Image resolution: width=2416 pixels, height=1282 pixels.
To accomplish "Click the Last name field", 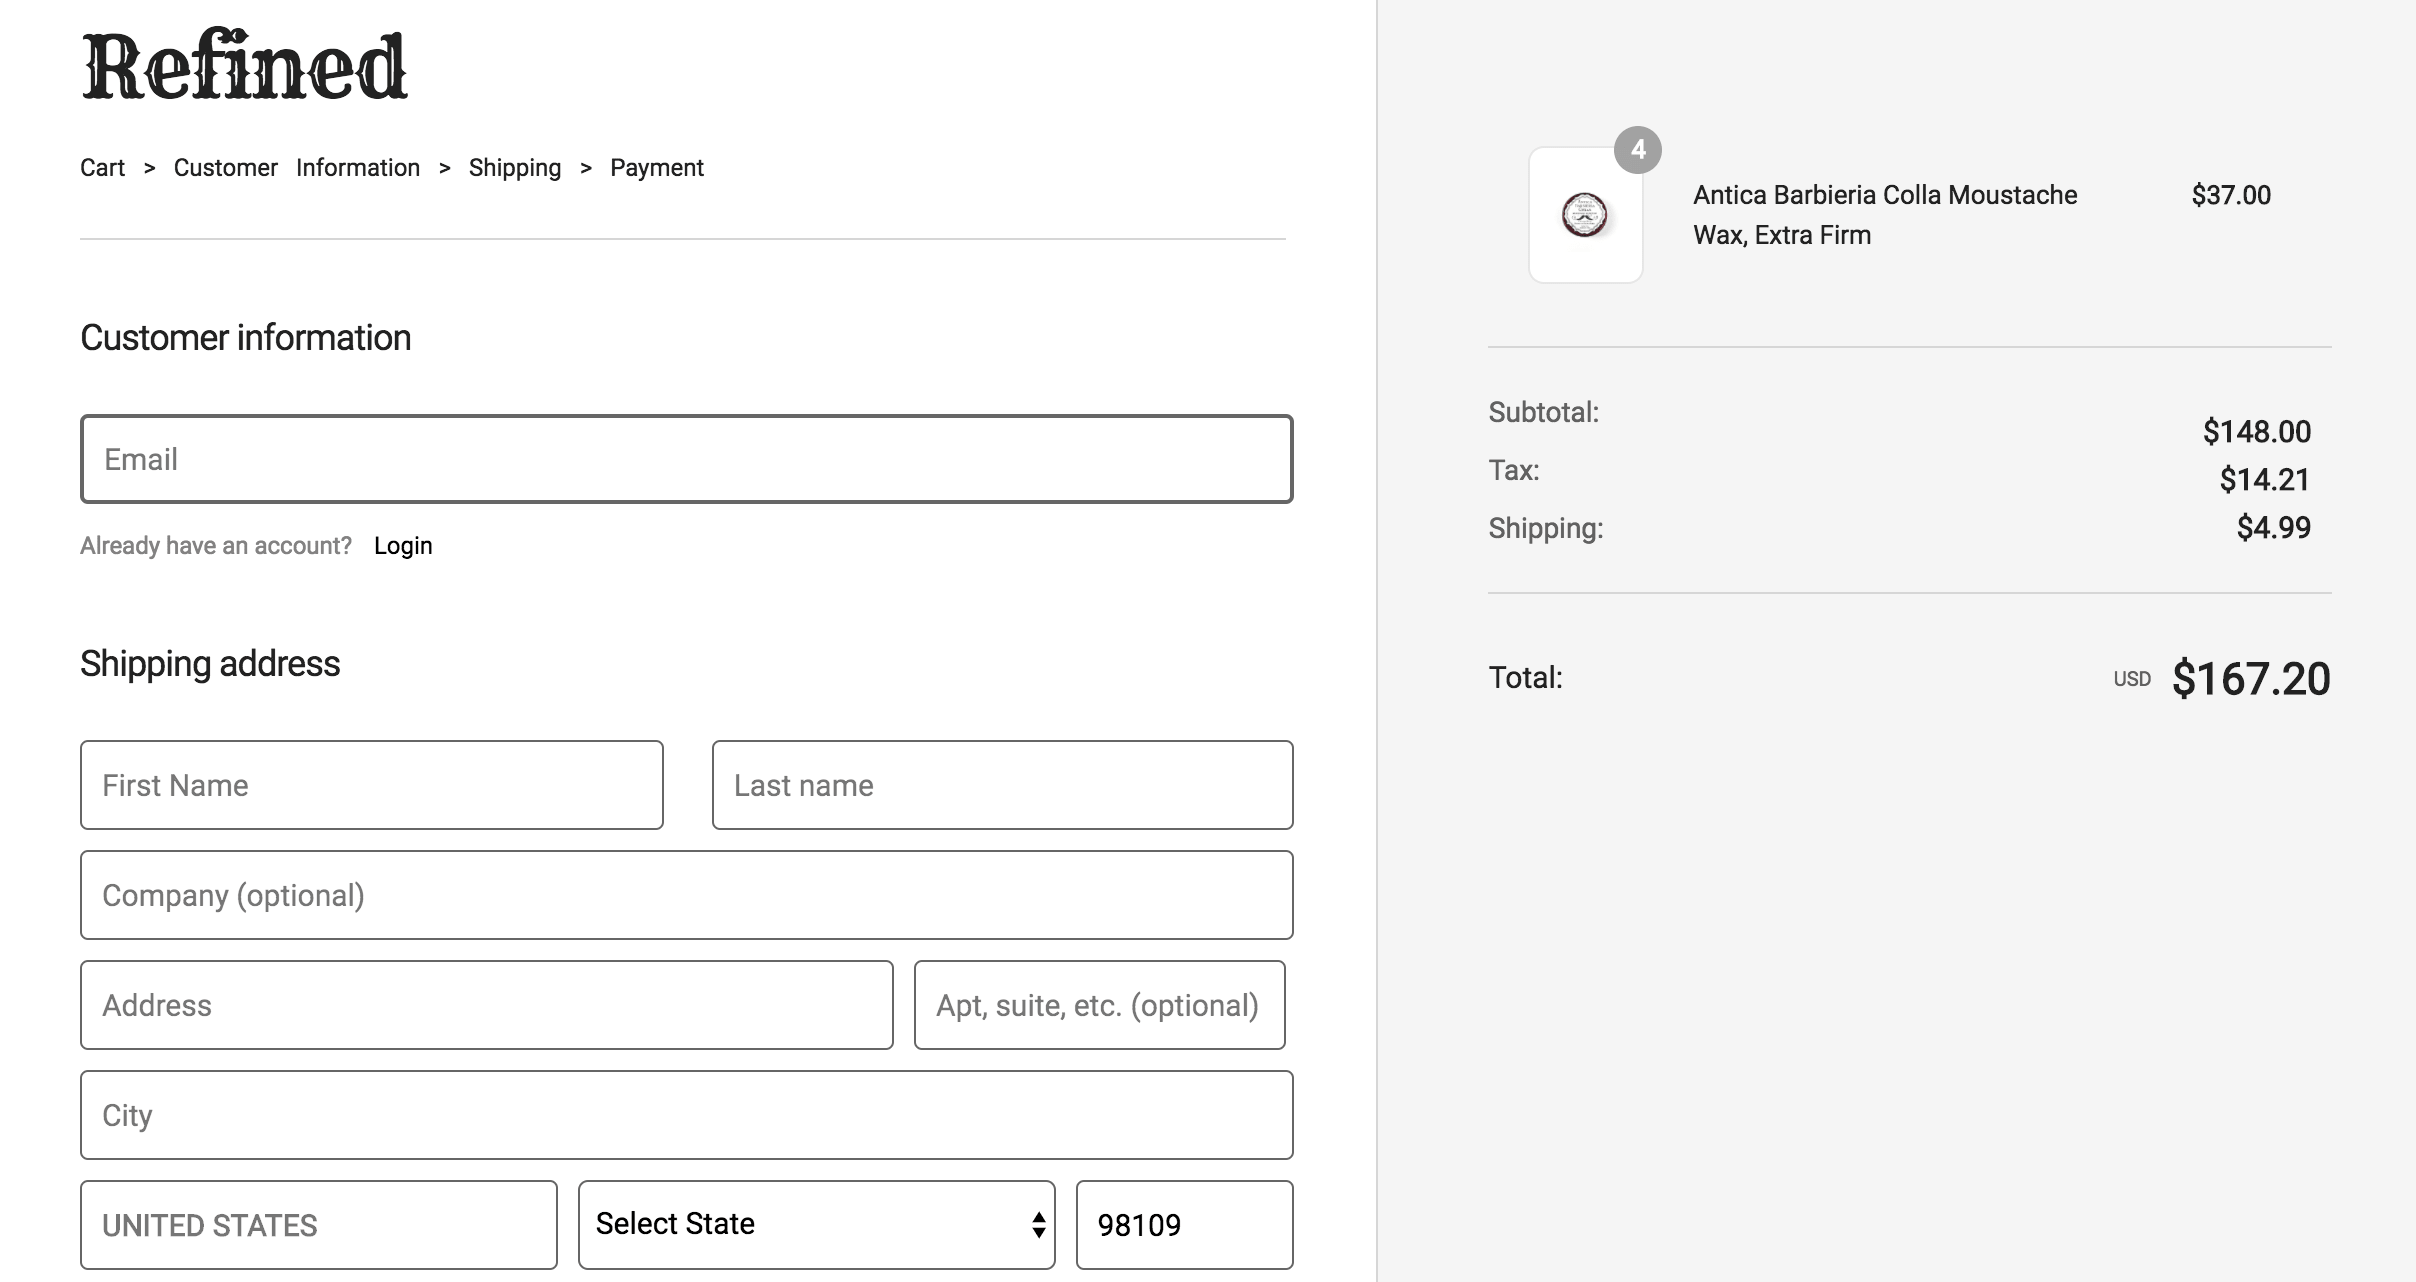I will coord(1002,785).
